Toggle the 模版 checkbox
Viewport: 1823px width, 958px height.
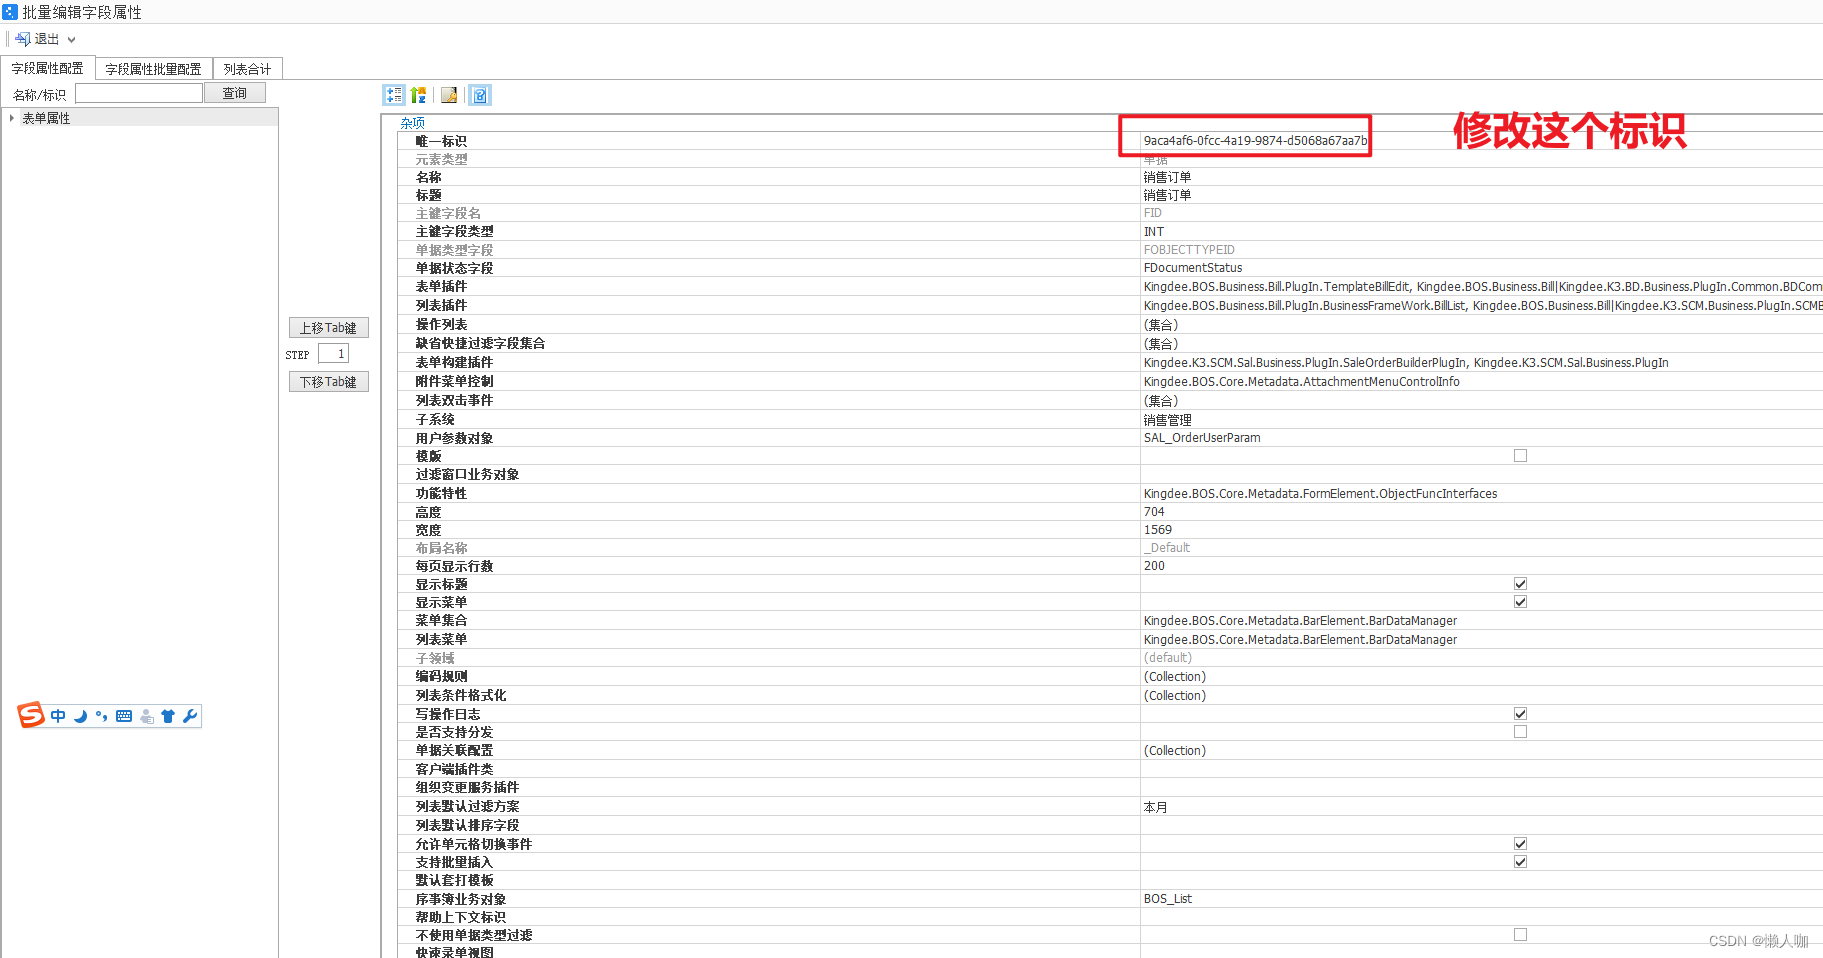coord(1520,456)
